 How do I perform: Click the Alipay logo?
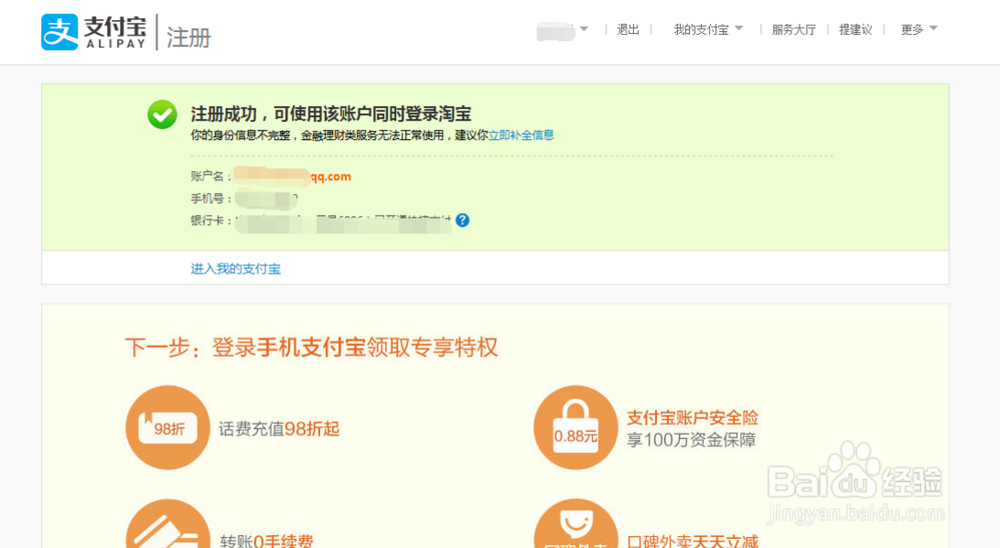[x=94, y=32]
